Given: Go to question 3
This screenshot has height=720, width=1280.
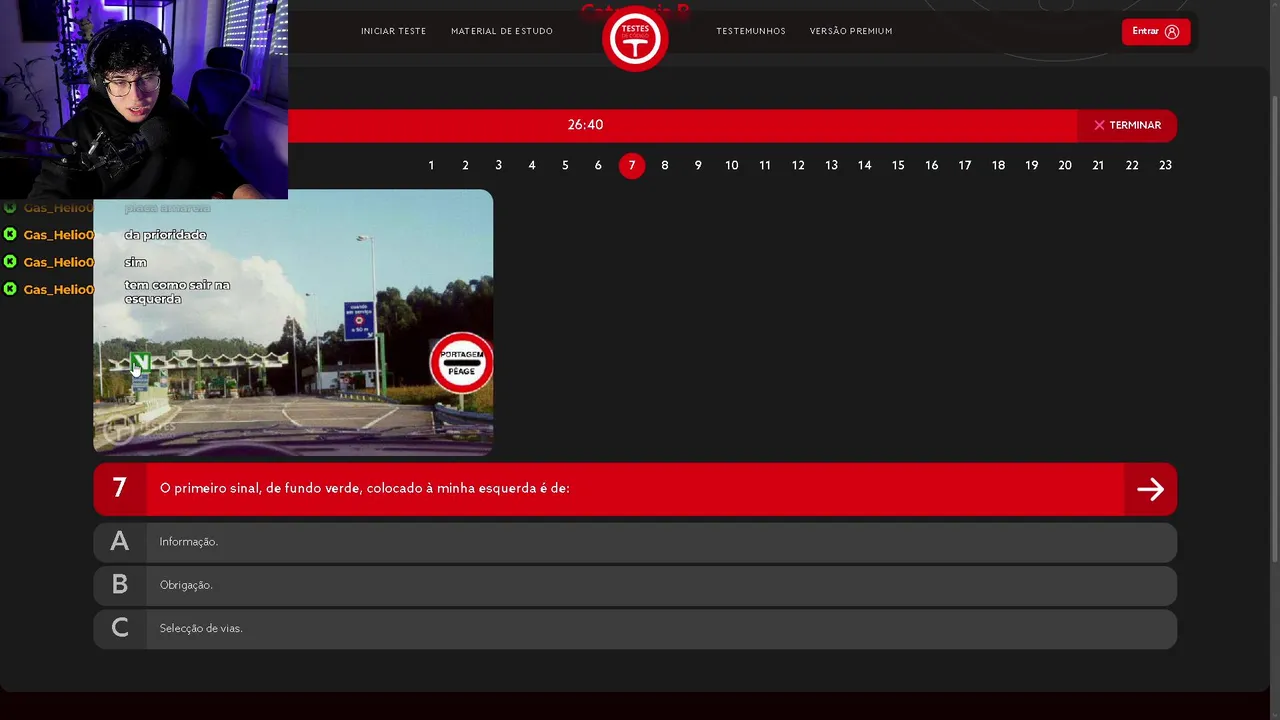Looking at the screenshot, I should [x=498, y=166].
